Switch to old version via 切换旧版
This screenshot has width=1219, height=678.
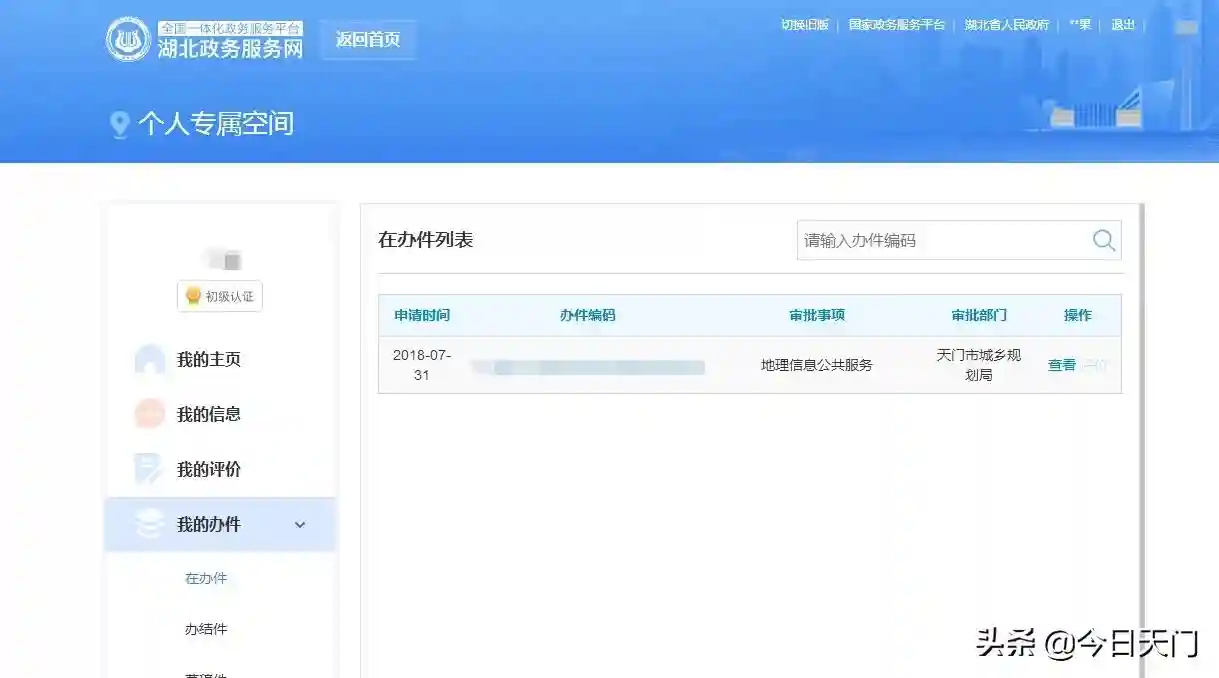pos(805,25)
